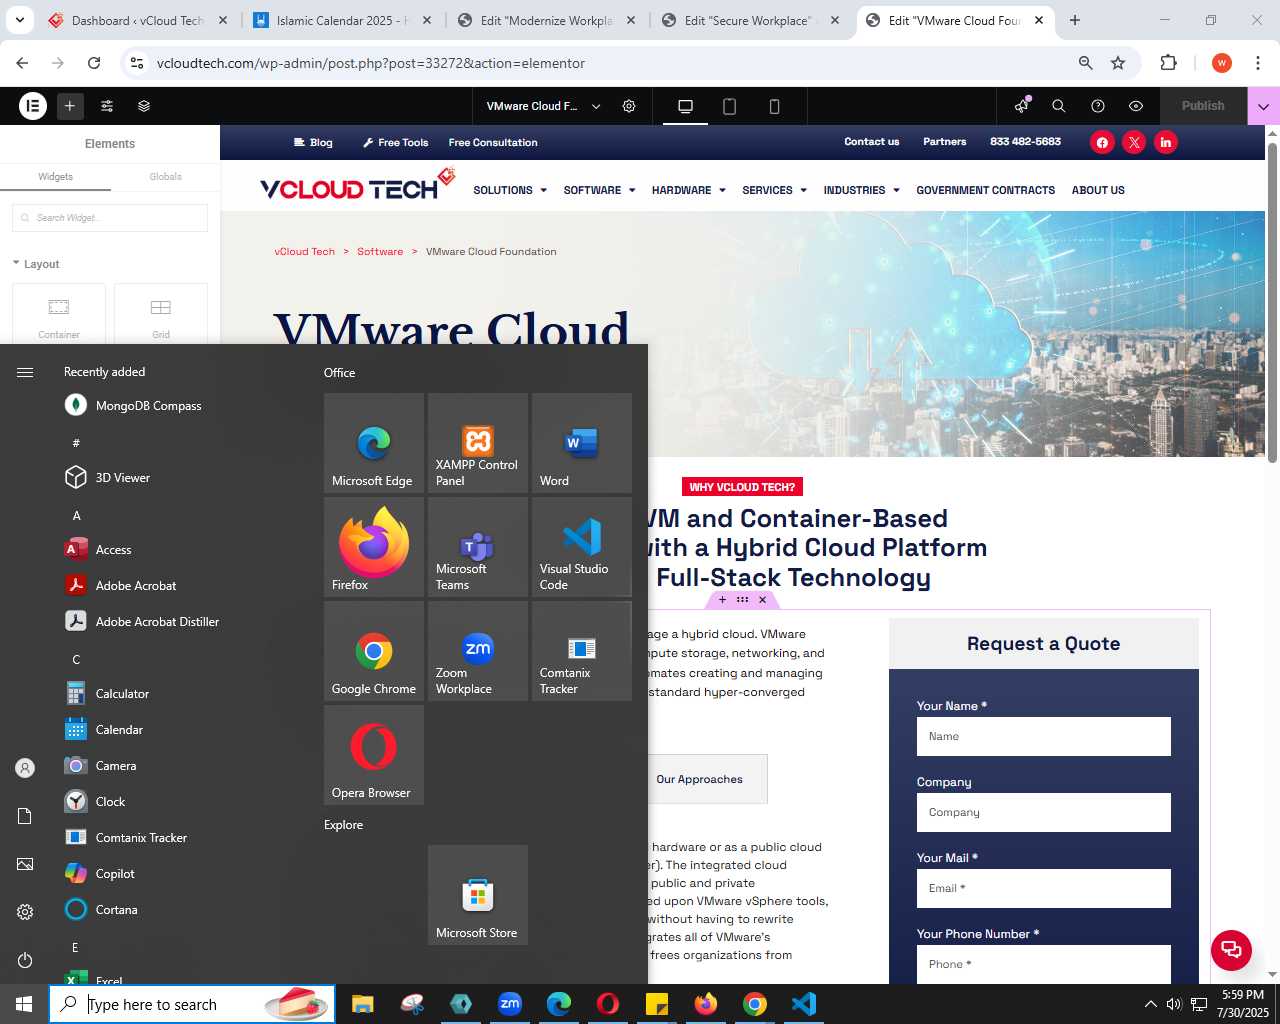Switch to mobile responsive view
Screen dimensions: 1280x1024
(x=774, y=106)
